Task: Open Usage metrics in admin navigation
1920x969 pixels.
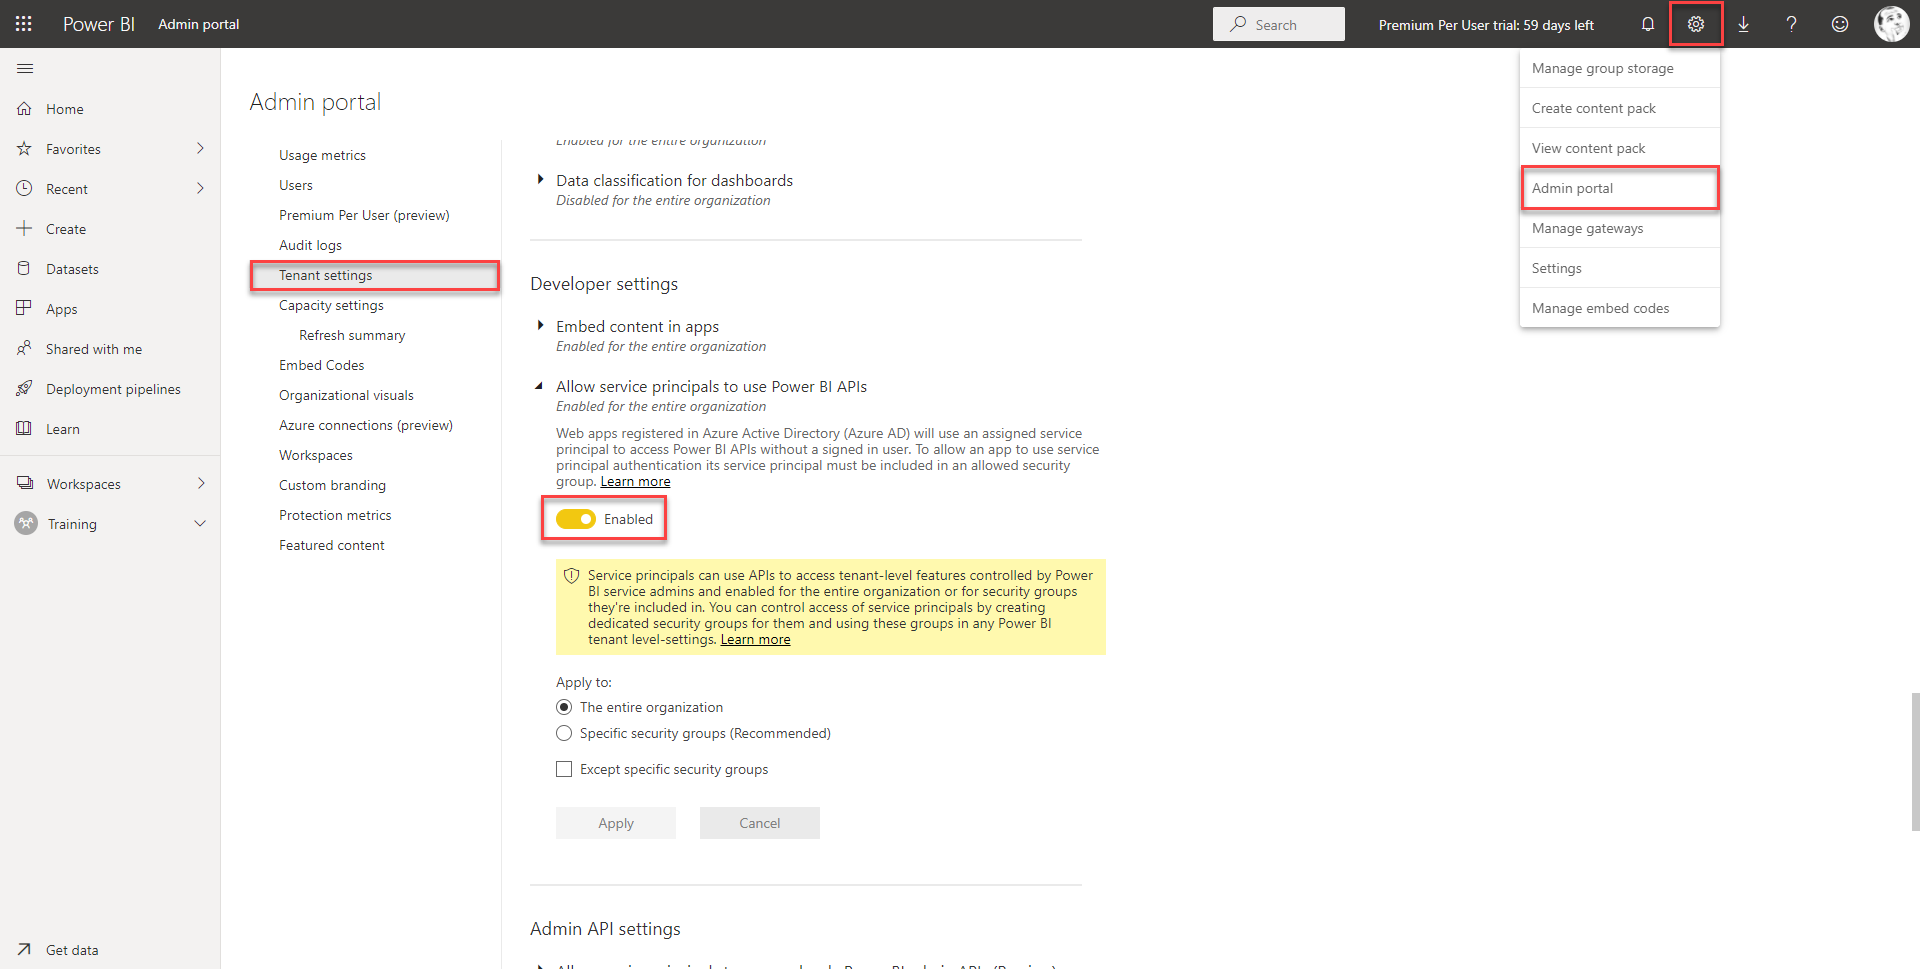Action: (322, 155)
